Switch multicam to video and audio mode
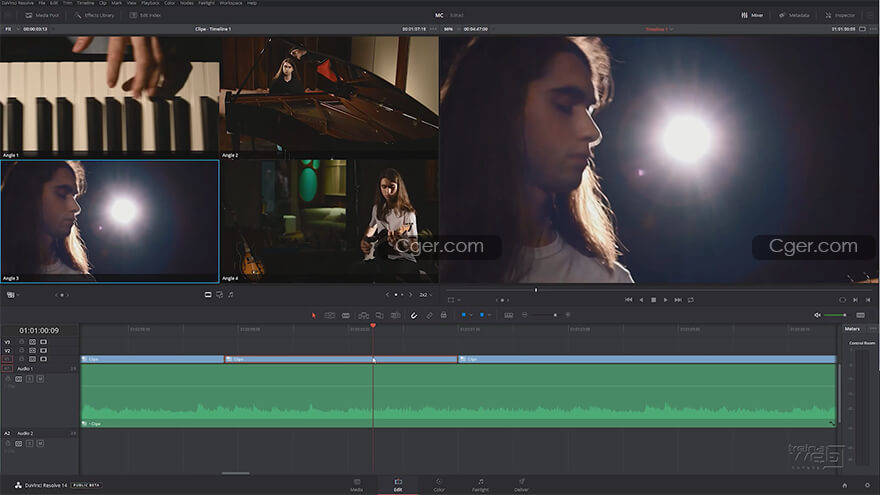Image resolution: width=880 pixels, height=495 pixels. [x=219, y=295]
